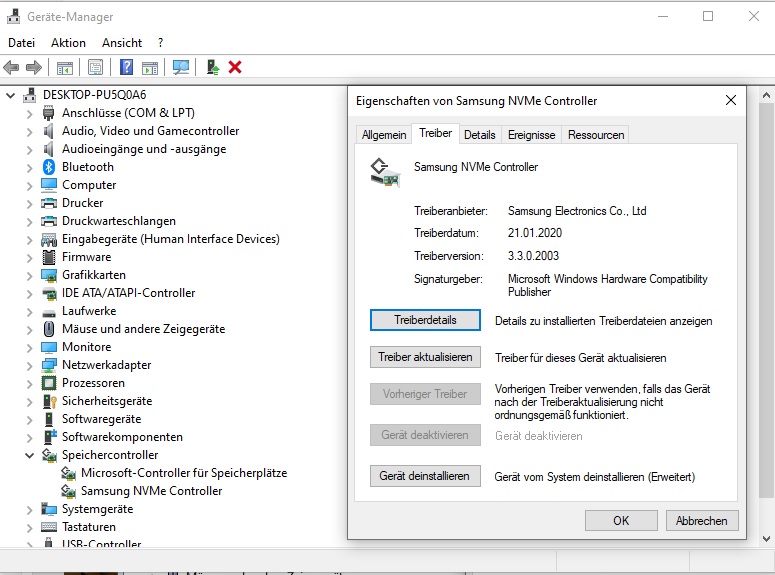
Task: Select the Druckwarteschlangen tree item
Action: pyautogui.click(x=119, y=221)
